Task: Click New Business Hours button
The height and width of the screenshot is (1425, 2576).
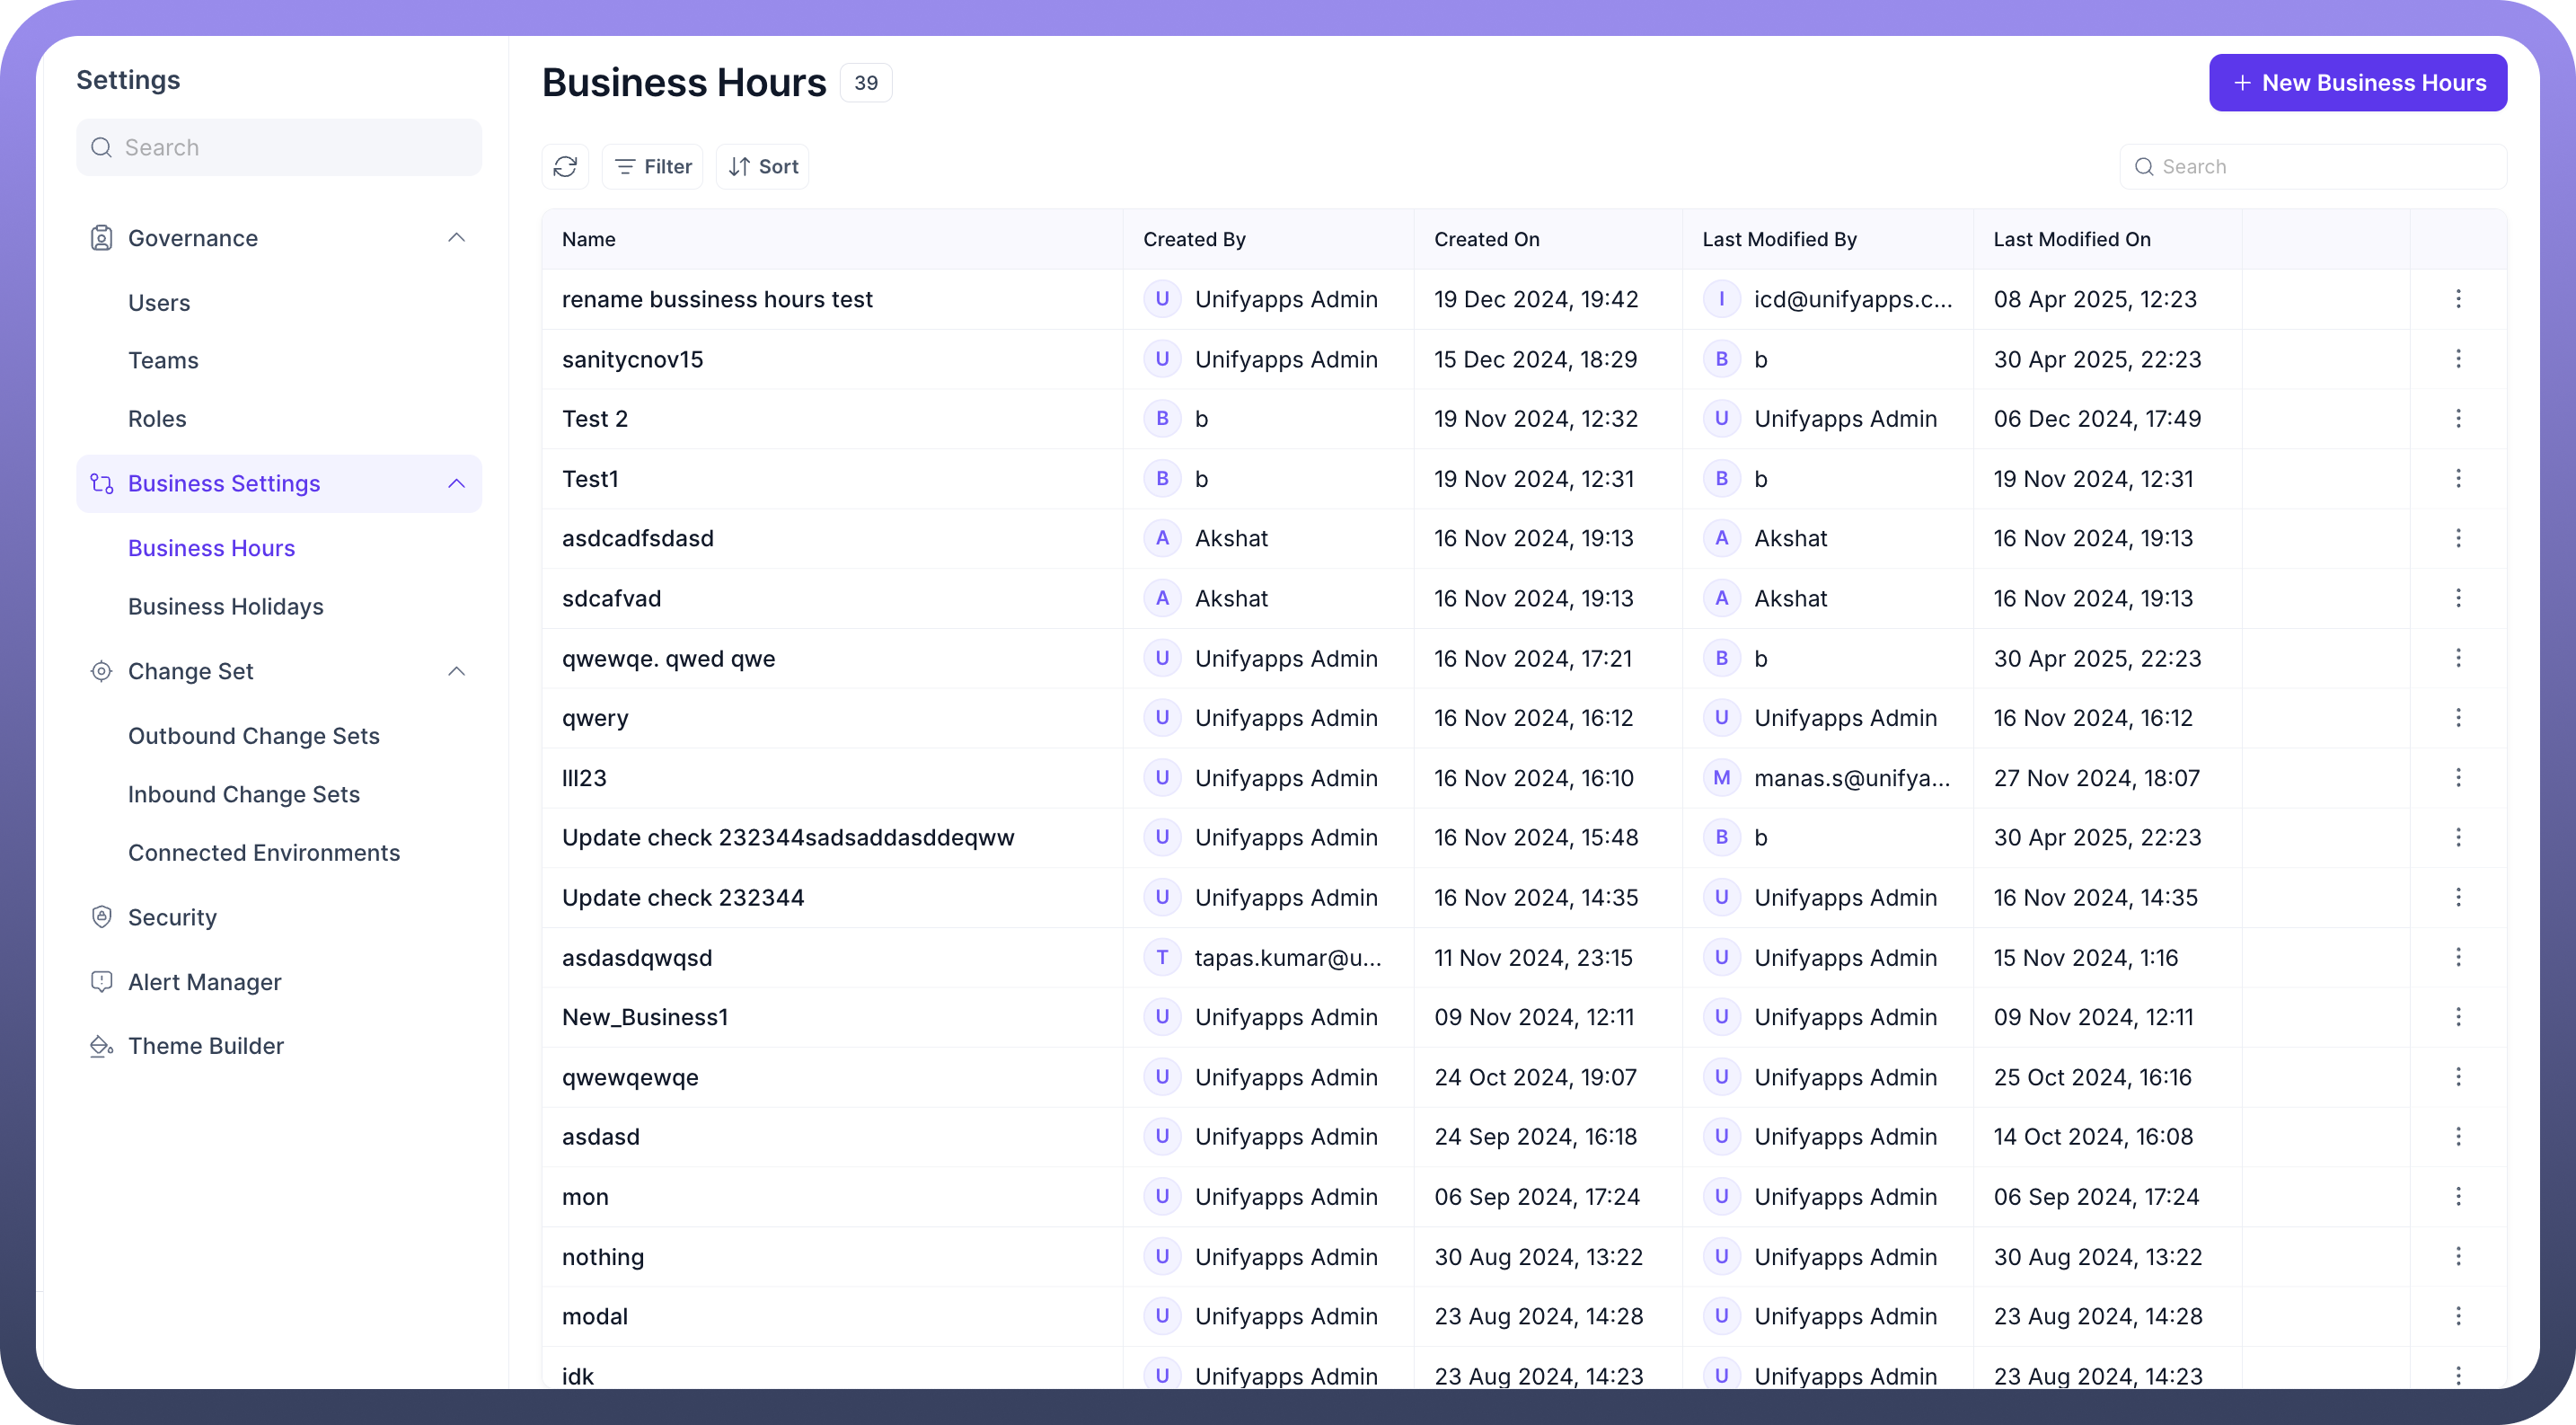Action: [x=2357, y=83]
